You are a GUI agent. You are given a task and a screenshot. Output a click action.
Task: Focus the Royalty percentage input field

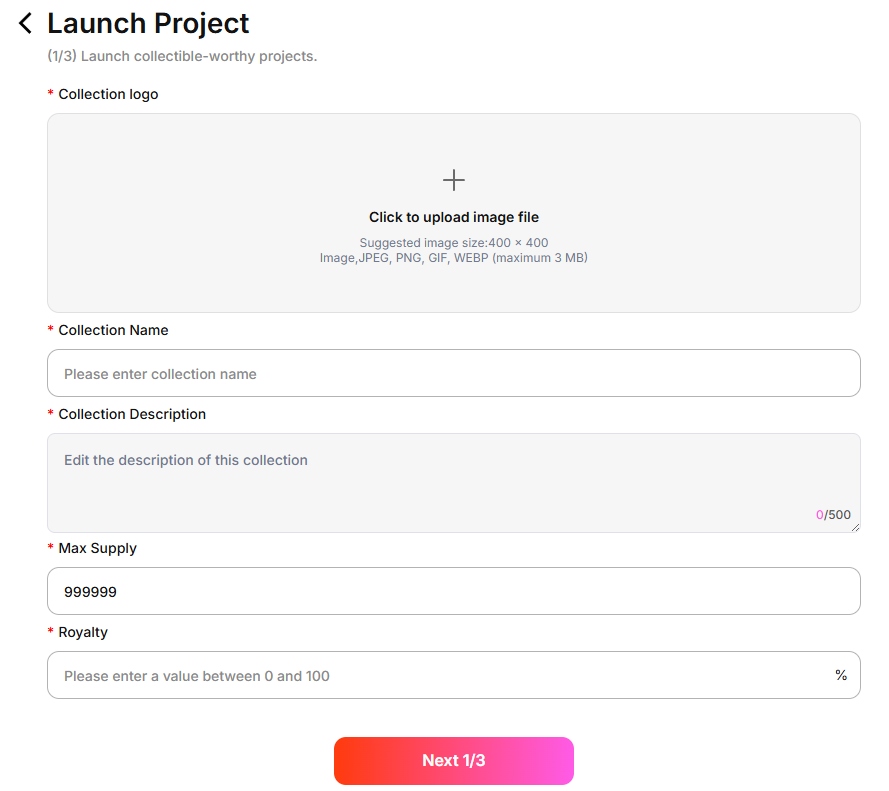[440, 676]
